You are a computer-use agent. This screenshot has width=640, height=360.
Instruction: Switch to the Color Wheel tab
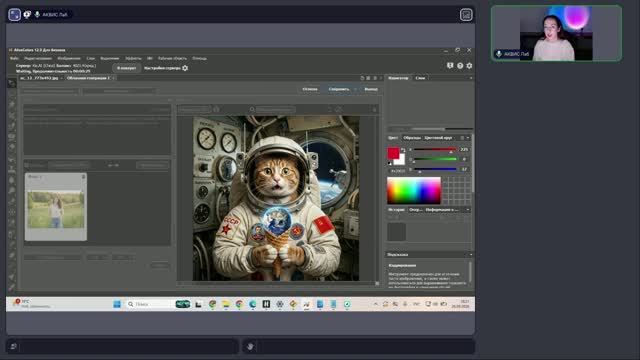coord(438,138)
